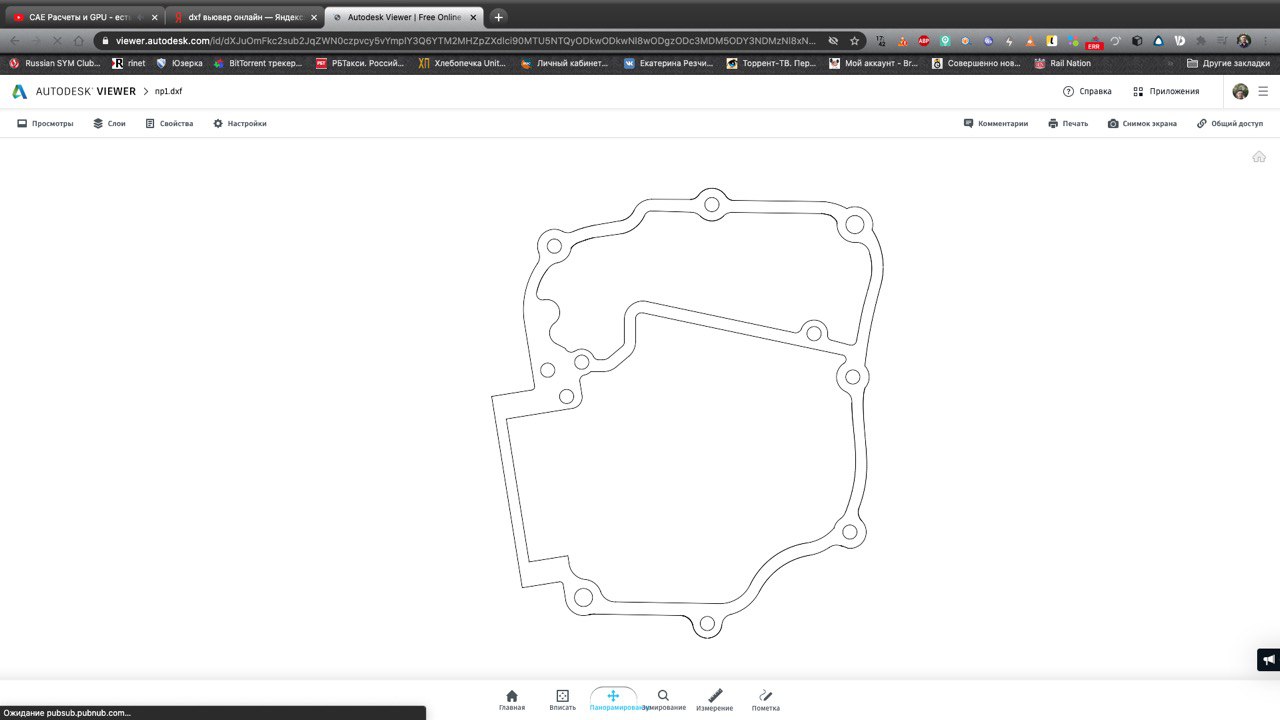Open the Торрент-ТВ bookmark

coord(771,63)
